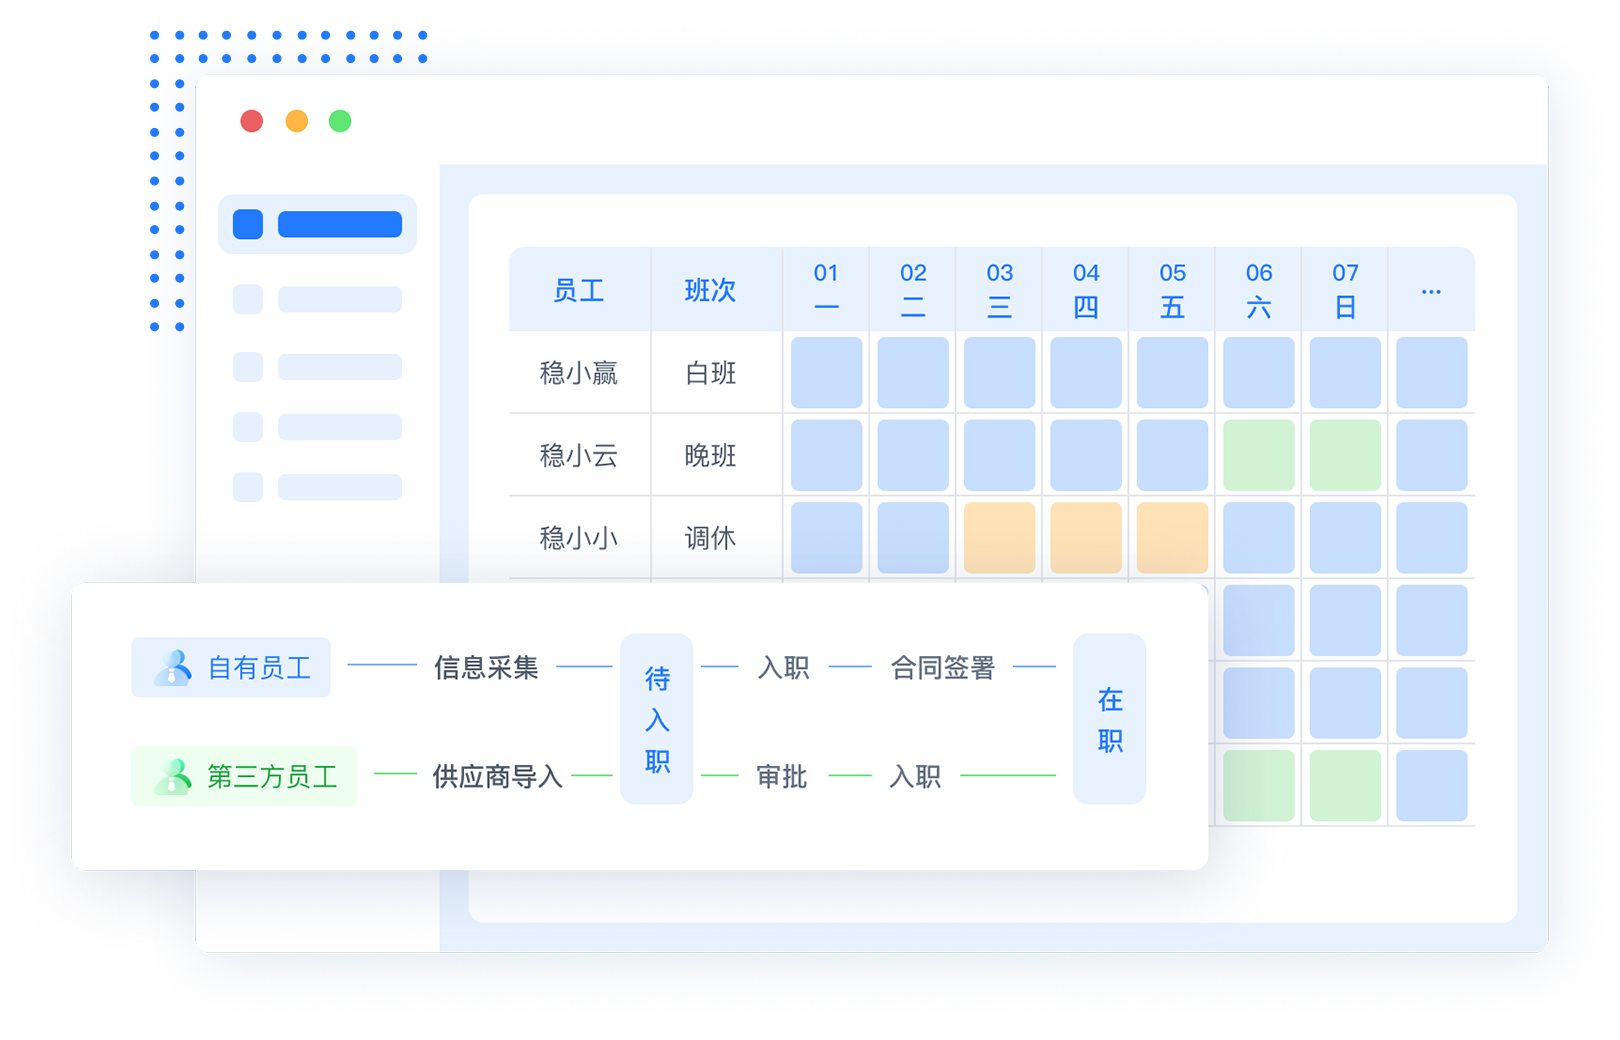Select the 在职 status node
This screenshot has width=1620, height=1040.
click(1109, 718)
